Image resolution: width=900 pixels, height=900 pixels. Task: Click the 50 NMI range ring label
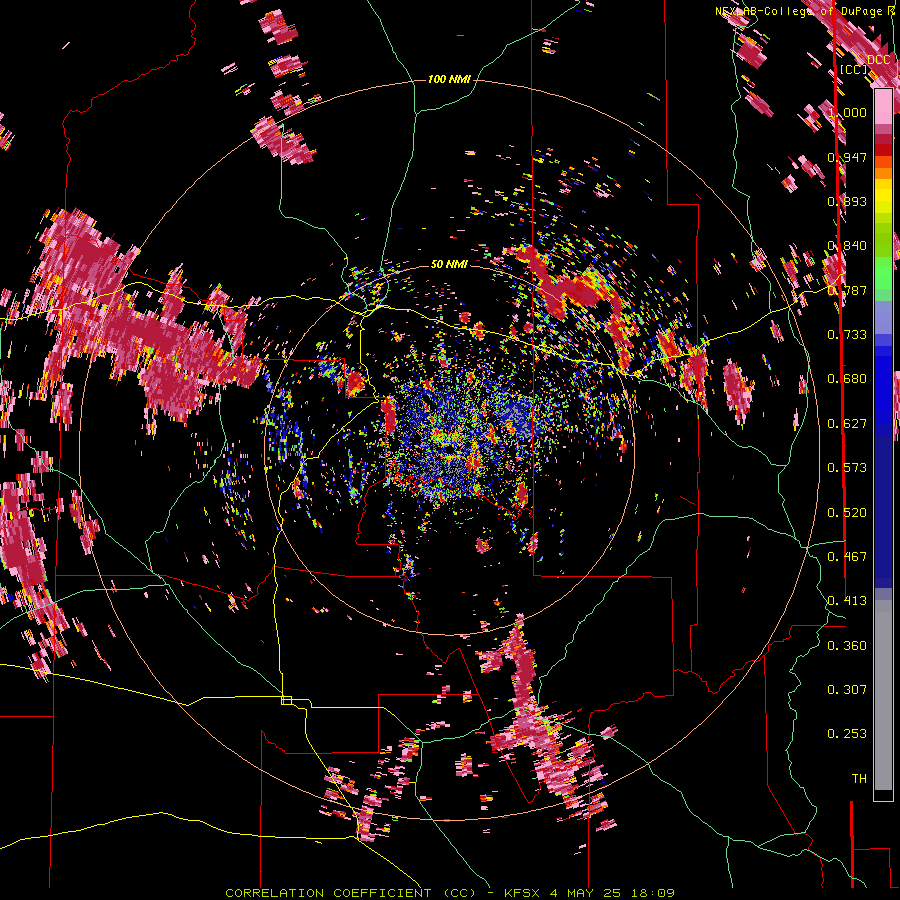coord(449,264)
